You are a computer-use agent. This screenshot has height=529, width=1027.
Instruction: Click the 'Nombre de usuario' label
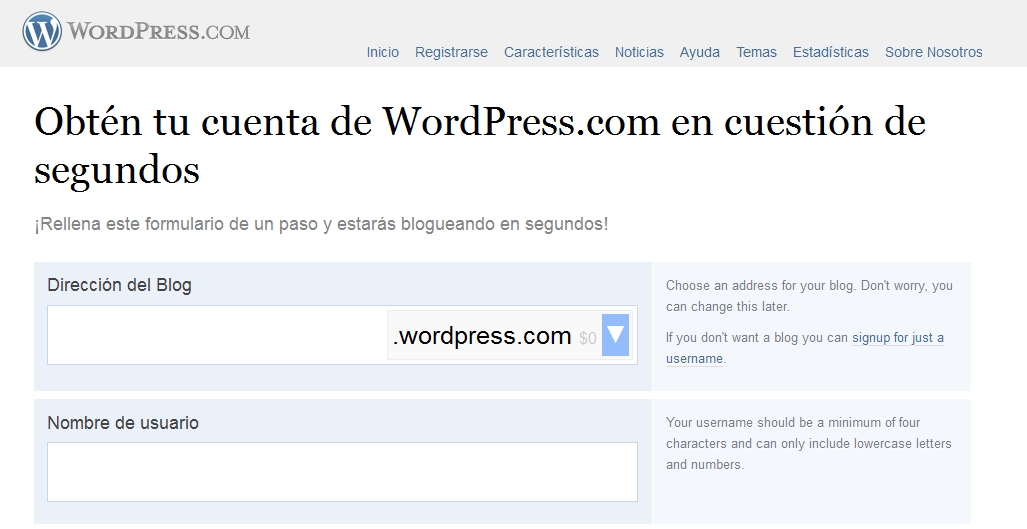pos(123,423)
